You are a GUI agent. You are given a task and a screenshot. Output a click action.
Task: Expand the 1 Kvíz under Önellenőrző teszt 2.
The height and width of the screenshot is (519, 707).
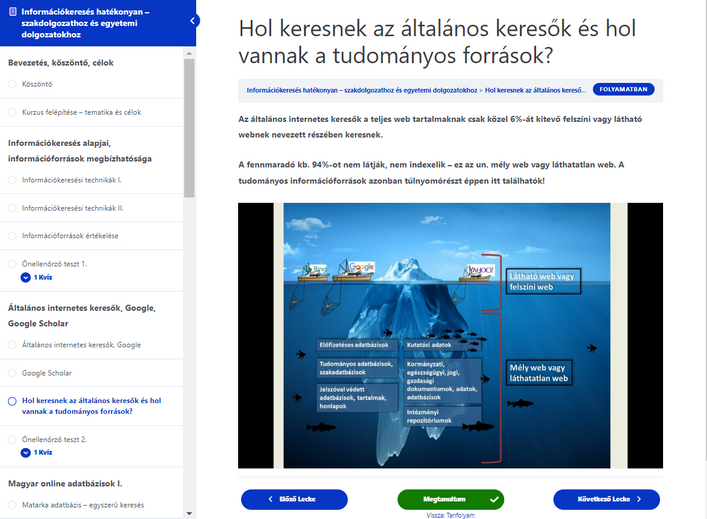(x=26, y=452)
